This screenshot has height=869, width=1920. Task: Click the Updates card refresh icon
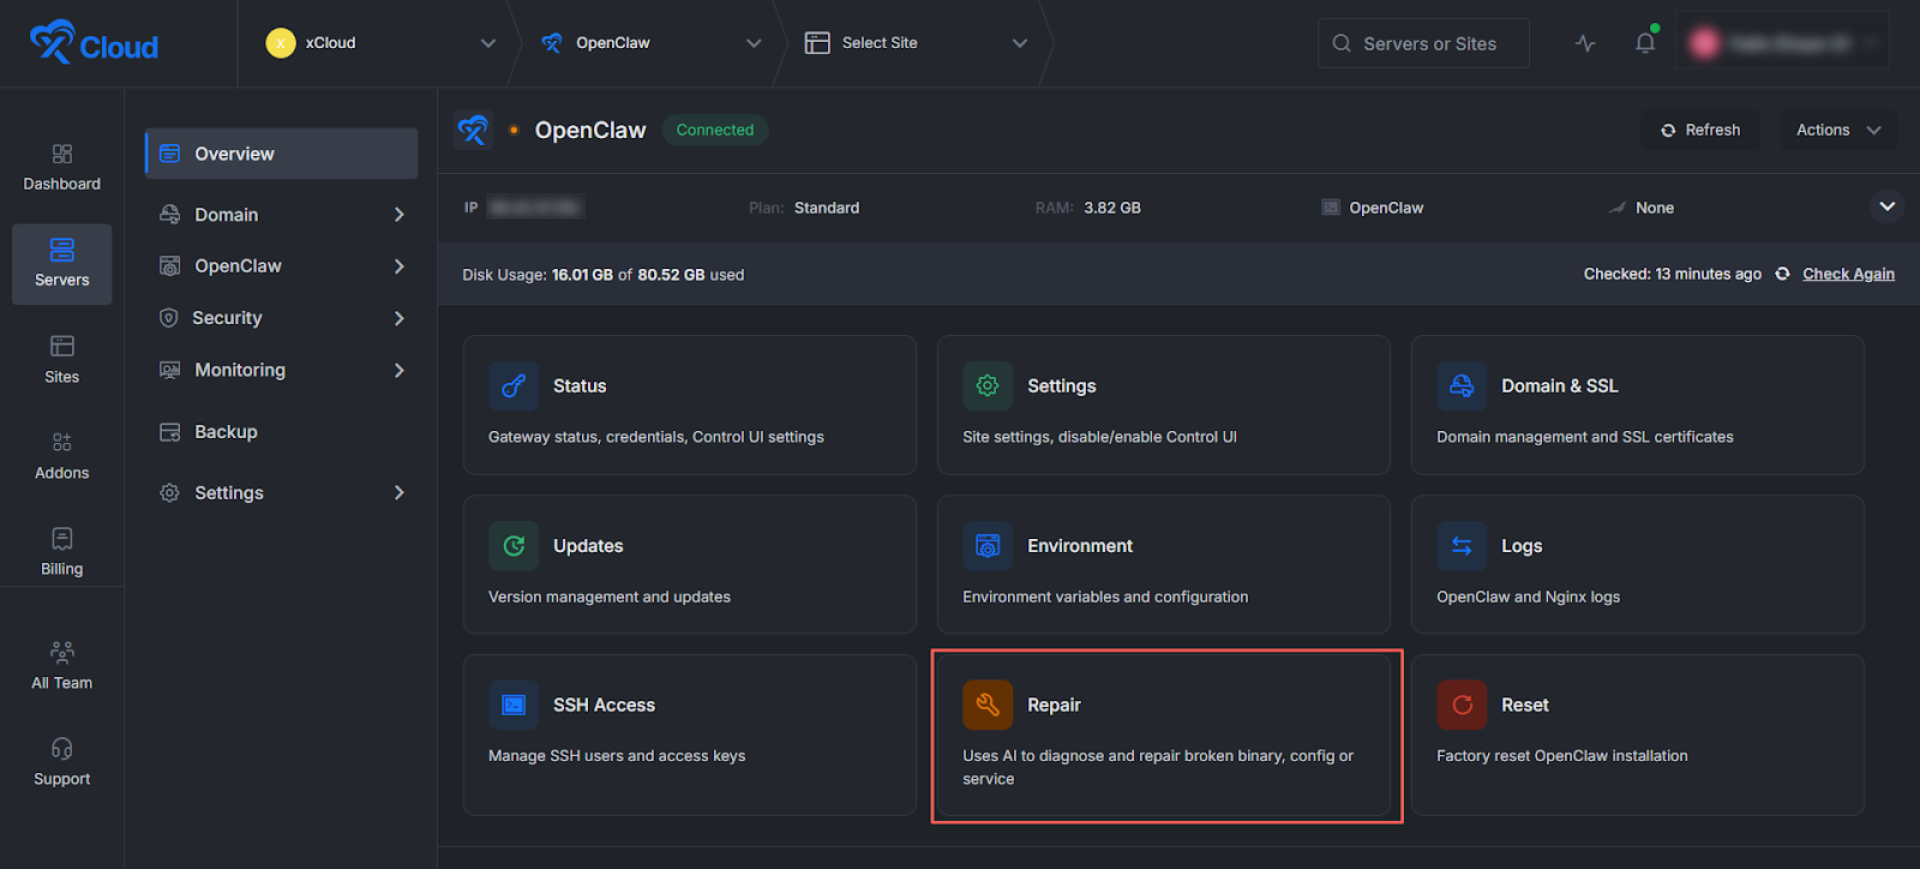(x=514, y=546)
